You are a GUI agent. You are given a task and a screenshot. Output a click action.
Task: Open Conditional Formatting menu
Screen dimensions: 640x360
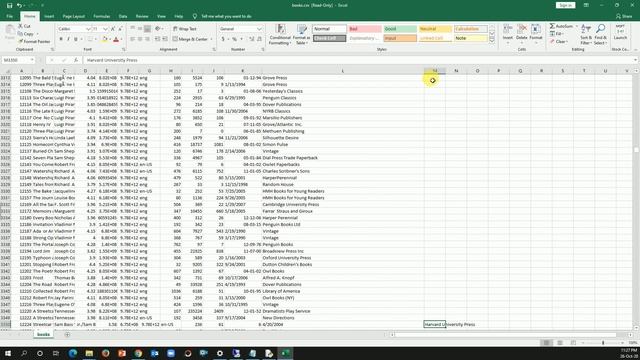click(280, 35)
